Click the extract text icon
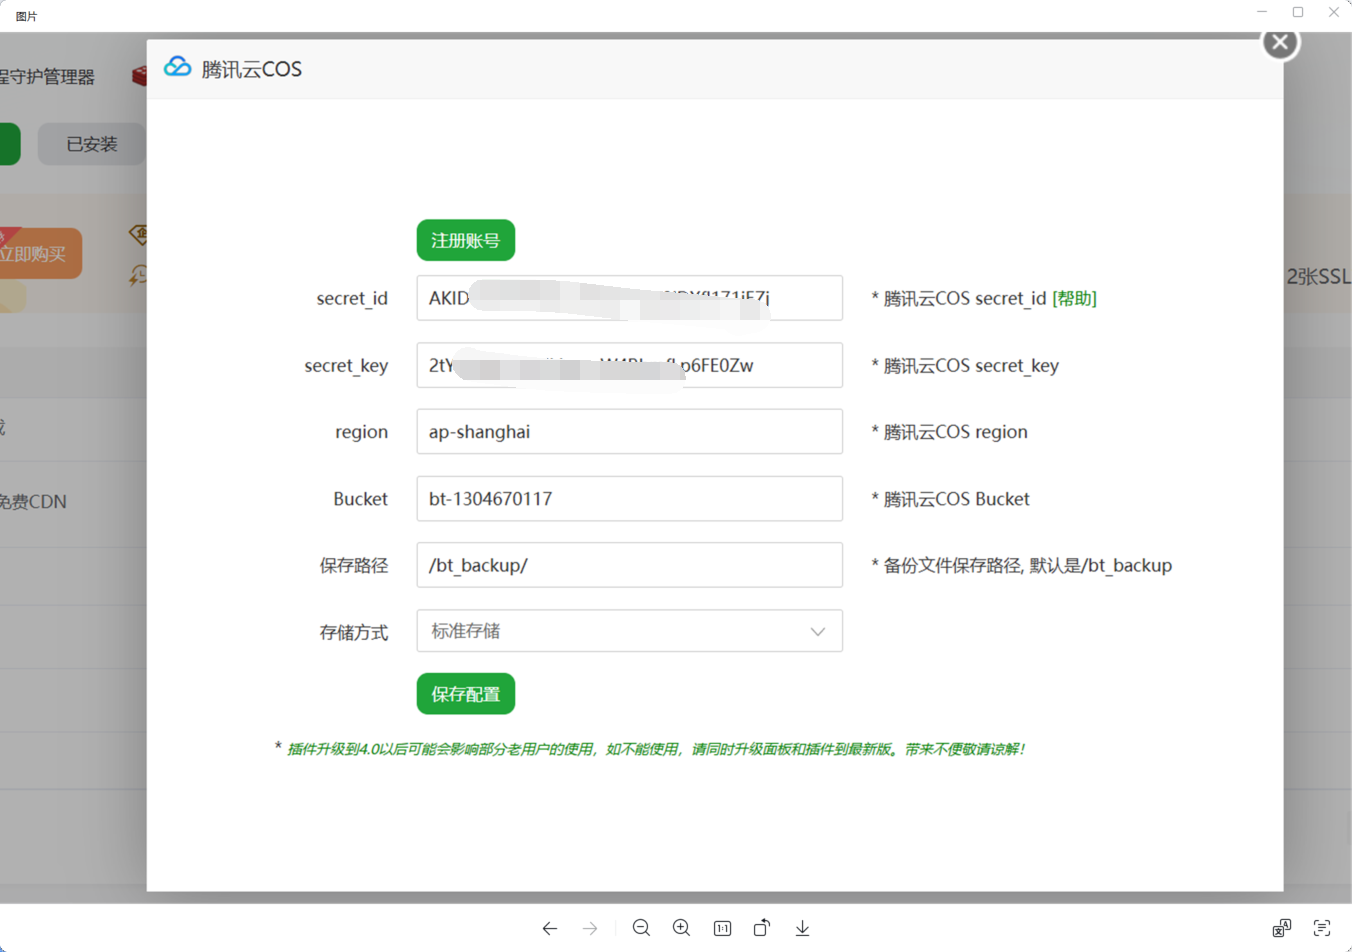Image resolution: width=1352 pixels, height=952 pixels. coord(1322,928)
